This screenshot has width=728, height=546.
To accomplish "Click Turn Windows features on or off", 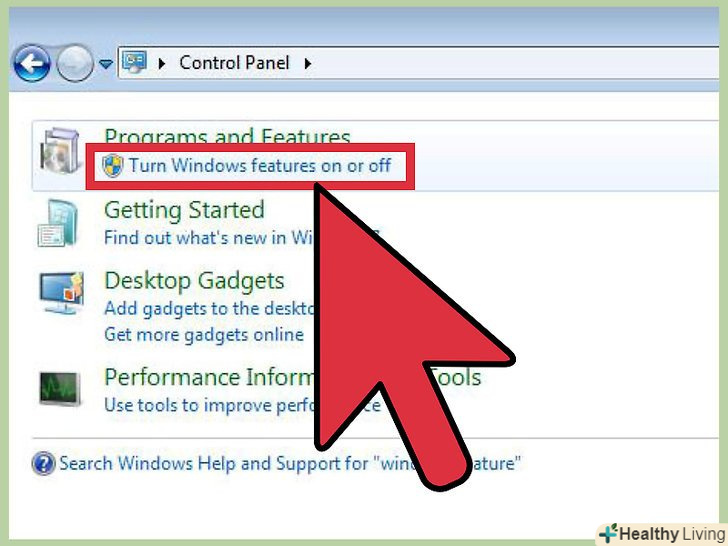I will 260,166.
